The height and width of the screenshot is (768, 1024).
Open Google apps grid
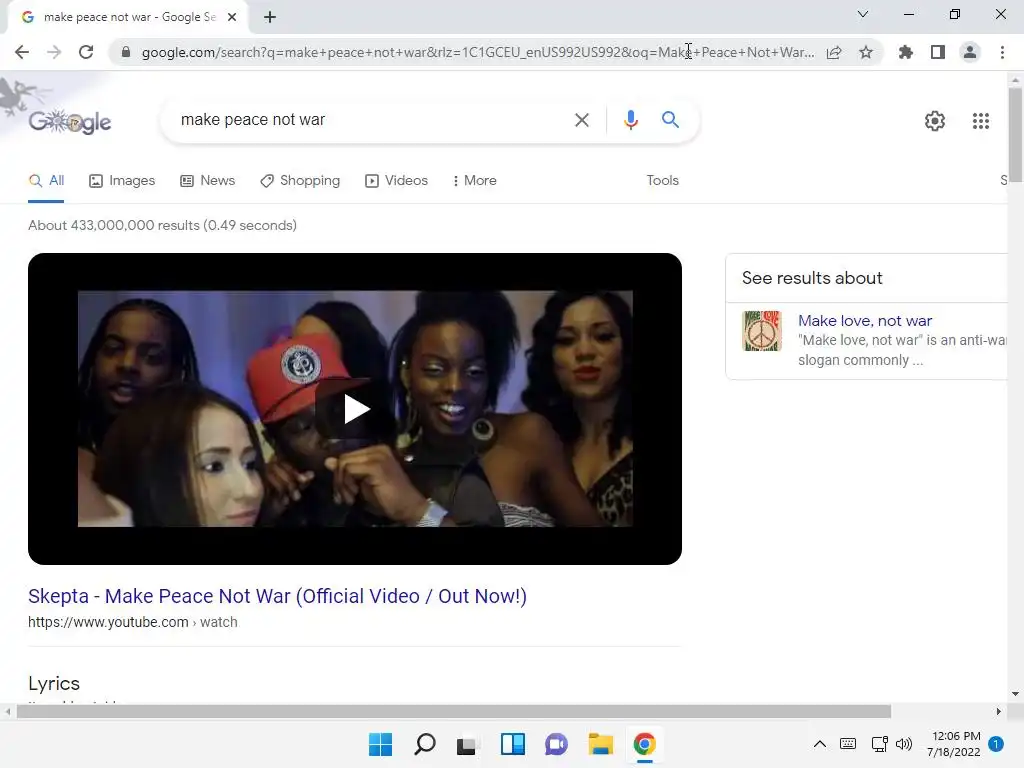click(x=980, y=121)
